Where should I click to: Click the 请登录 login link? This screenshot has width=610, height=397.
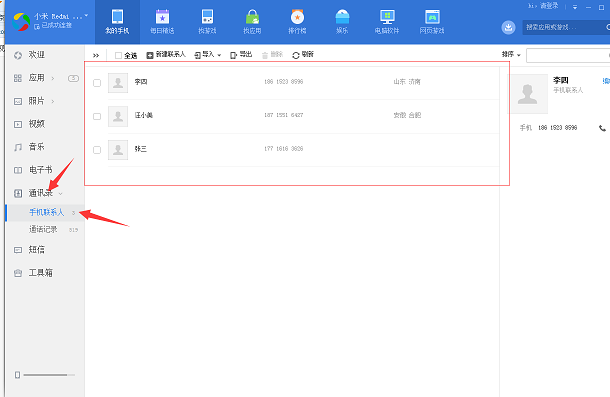pyautogui.click(x=549, y=6)
